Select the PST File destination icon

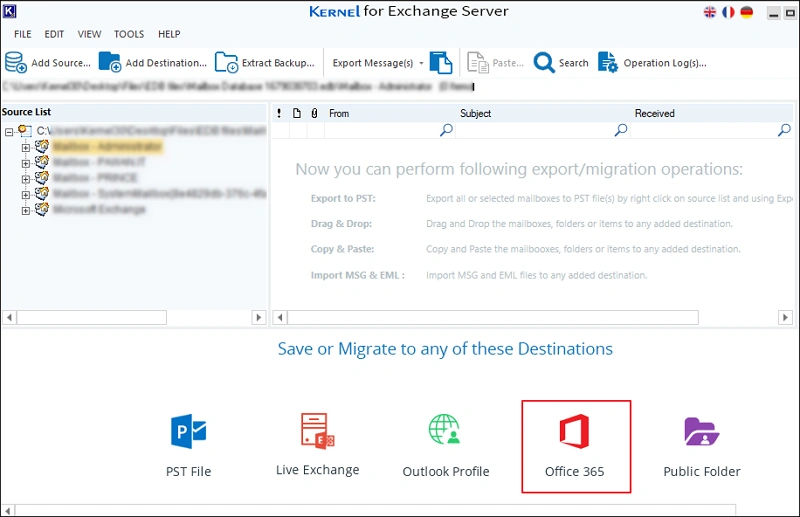click(188, 431)
